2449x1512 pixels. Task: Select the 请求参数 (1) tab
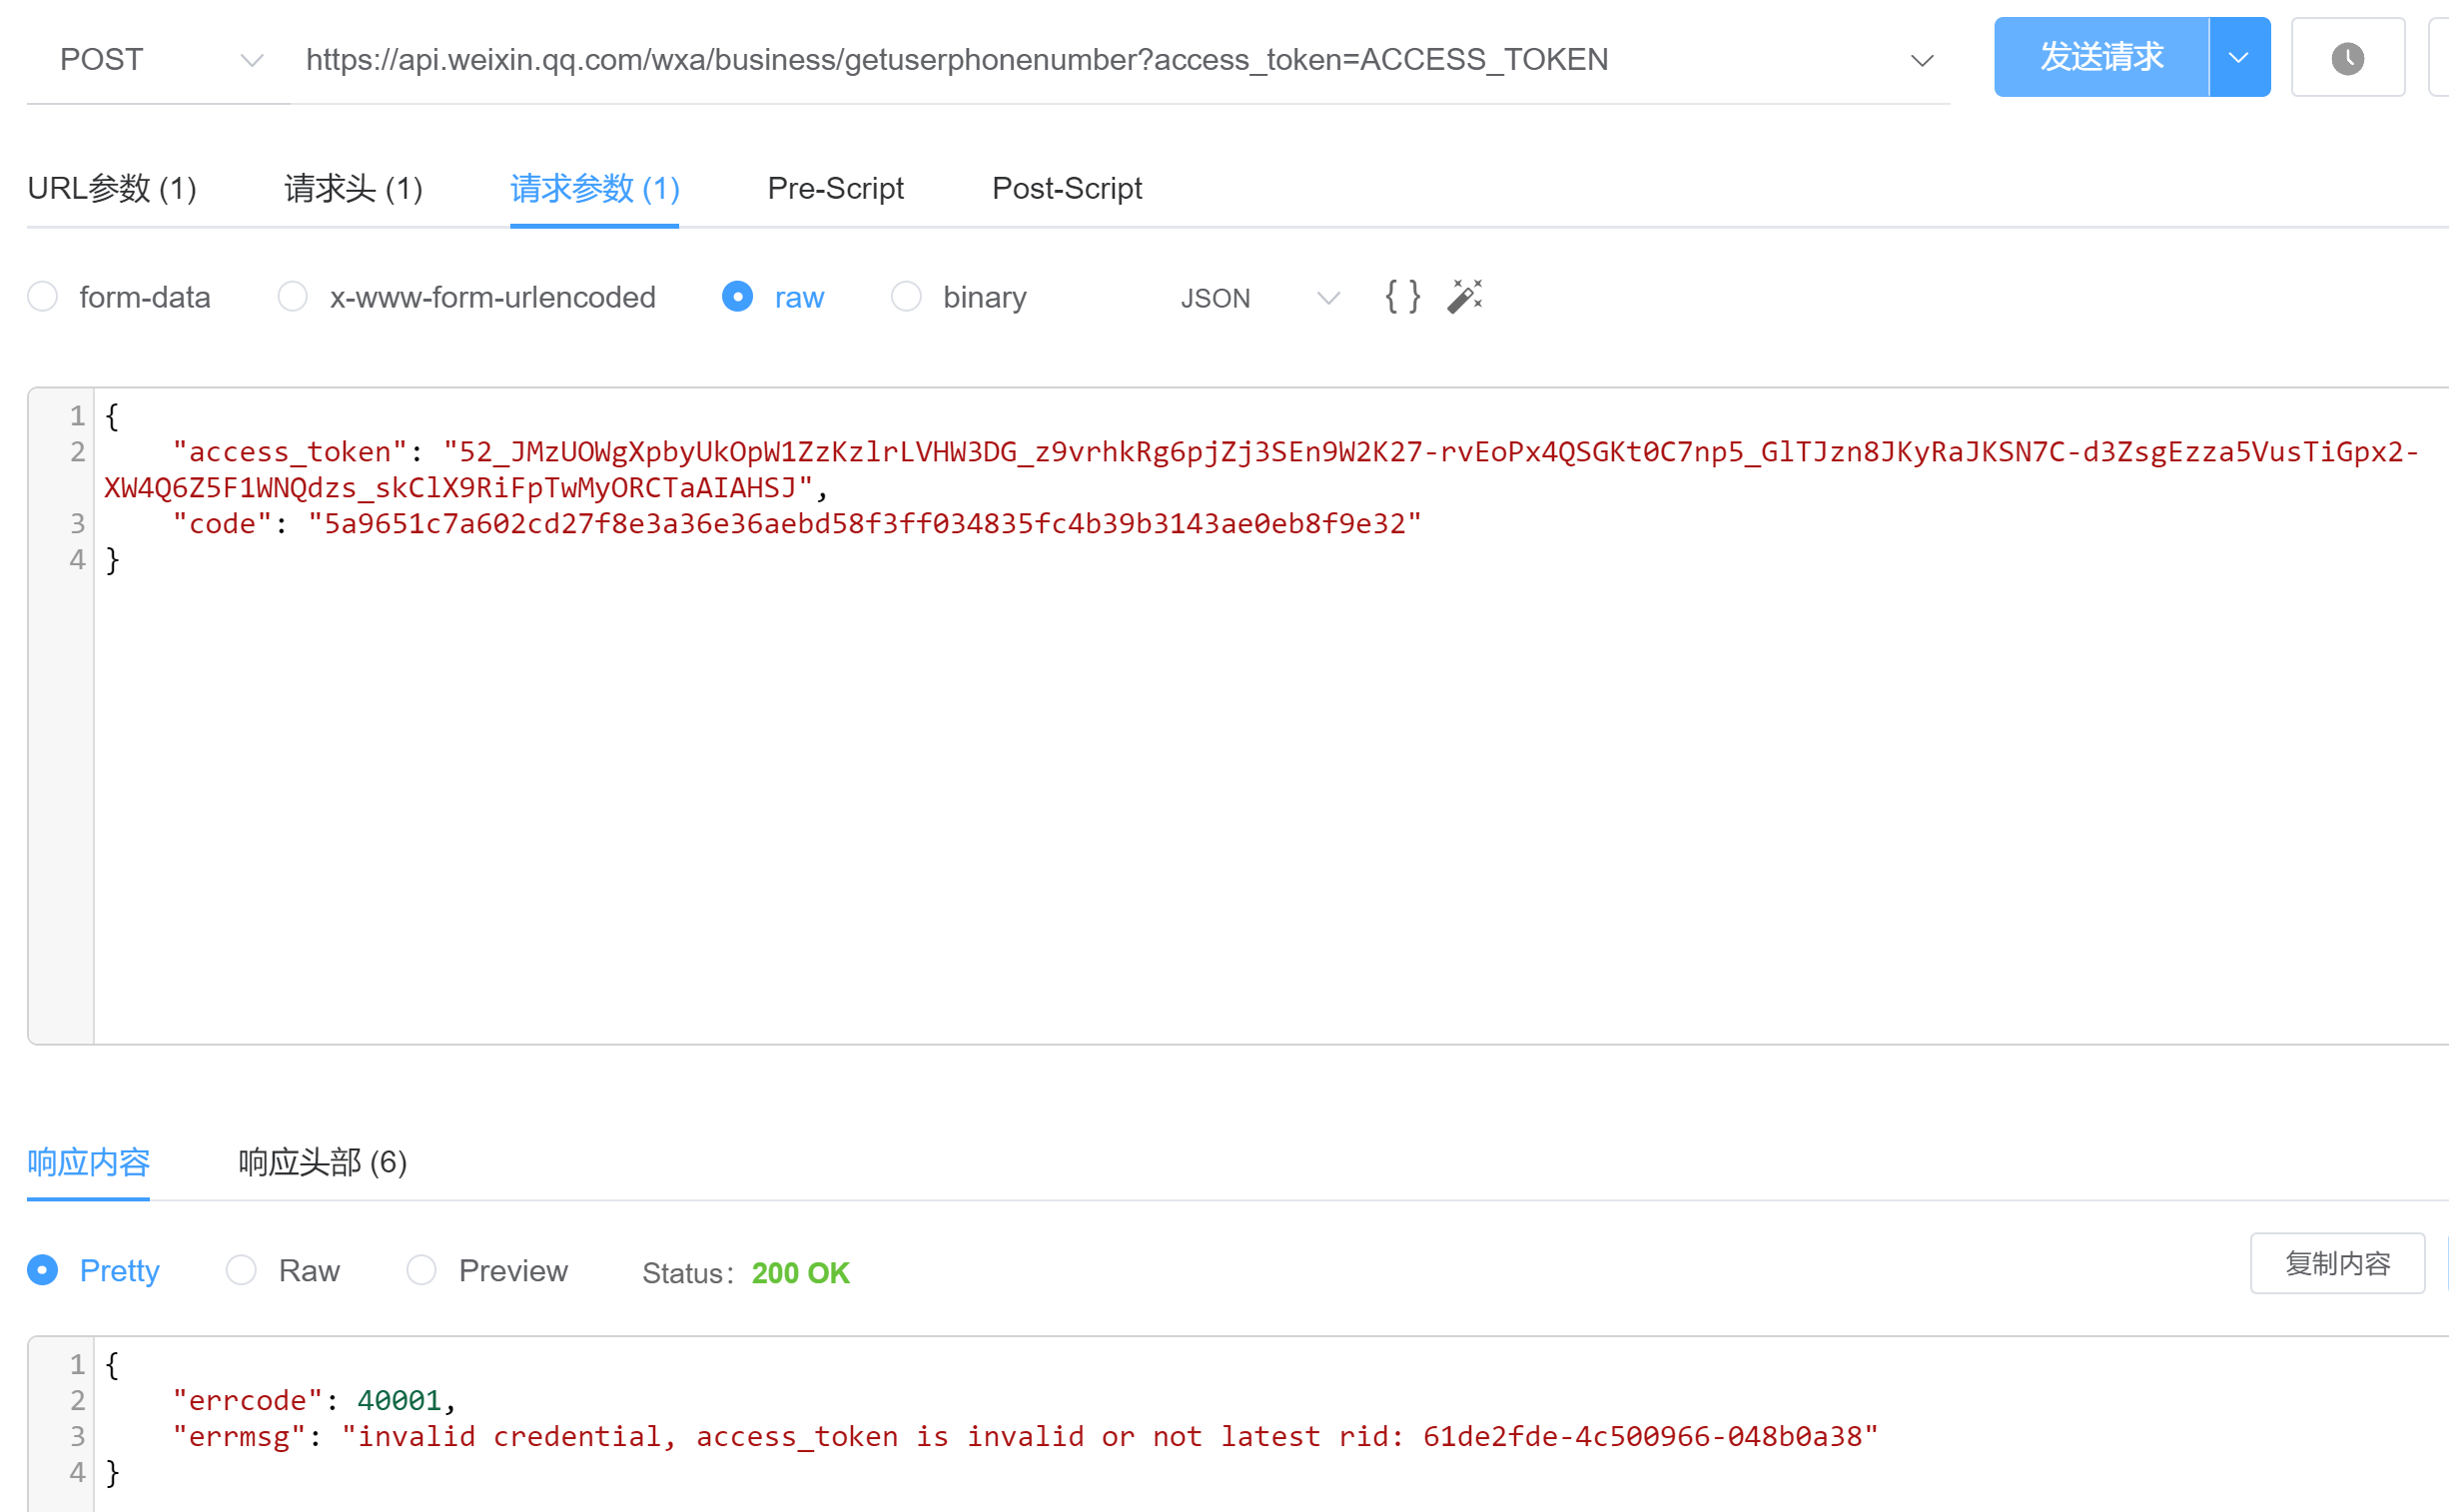point(594,188)
